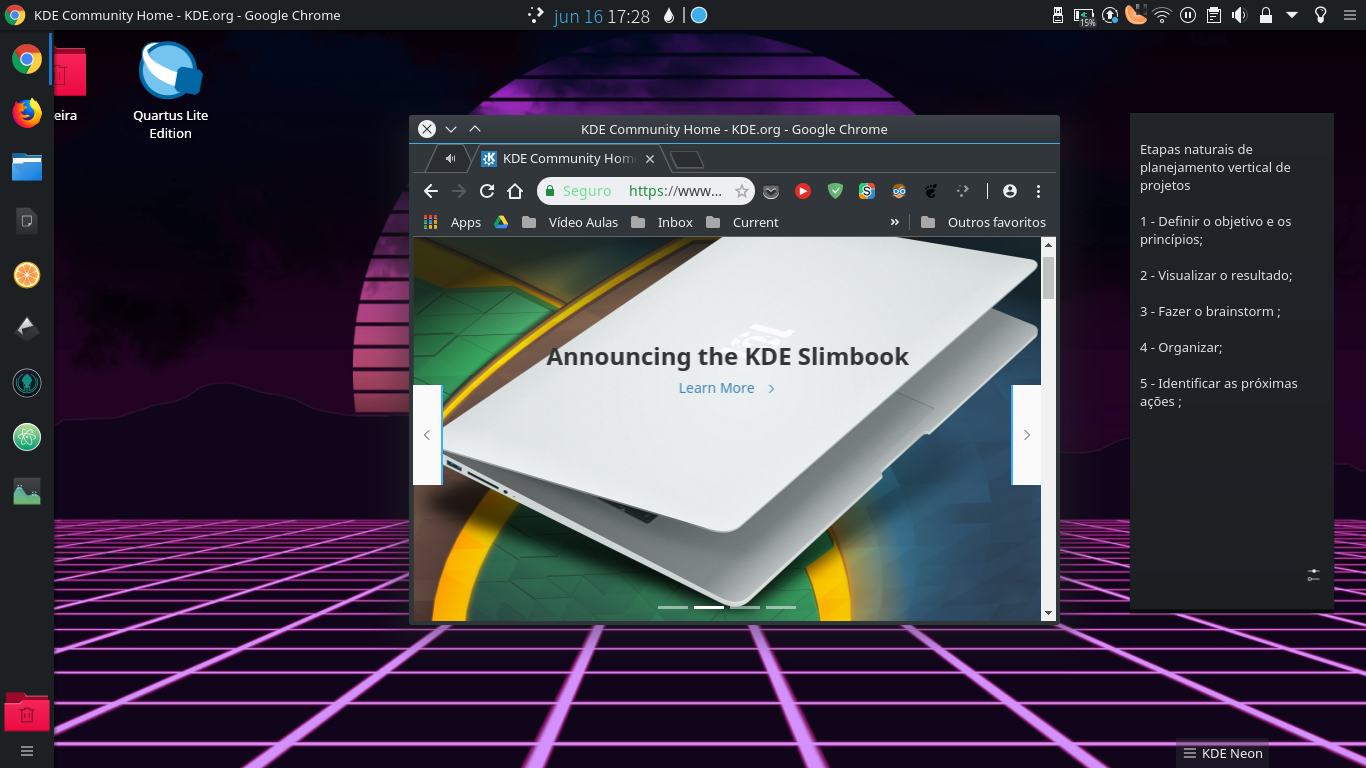Open the Chrome user profile icon
Viewport: 1366px width, 768px height.
pyautogui.click(x=1009, y=191)
